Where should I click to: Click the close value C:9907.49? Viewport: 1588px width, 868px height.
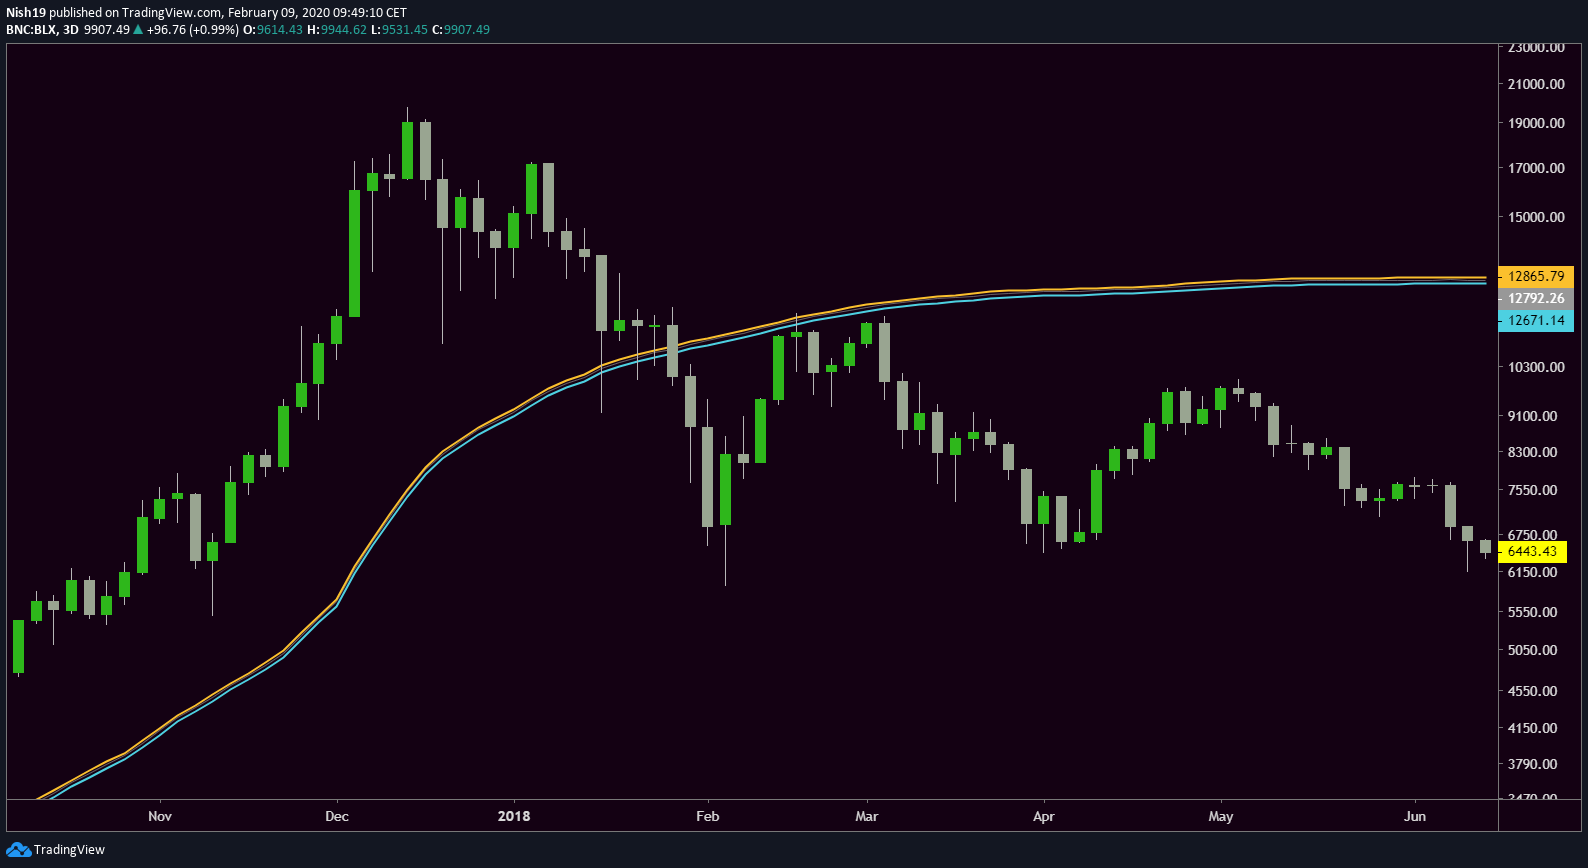tap(461, 30)
